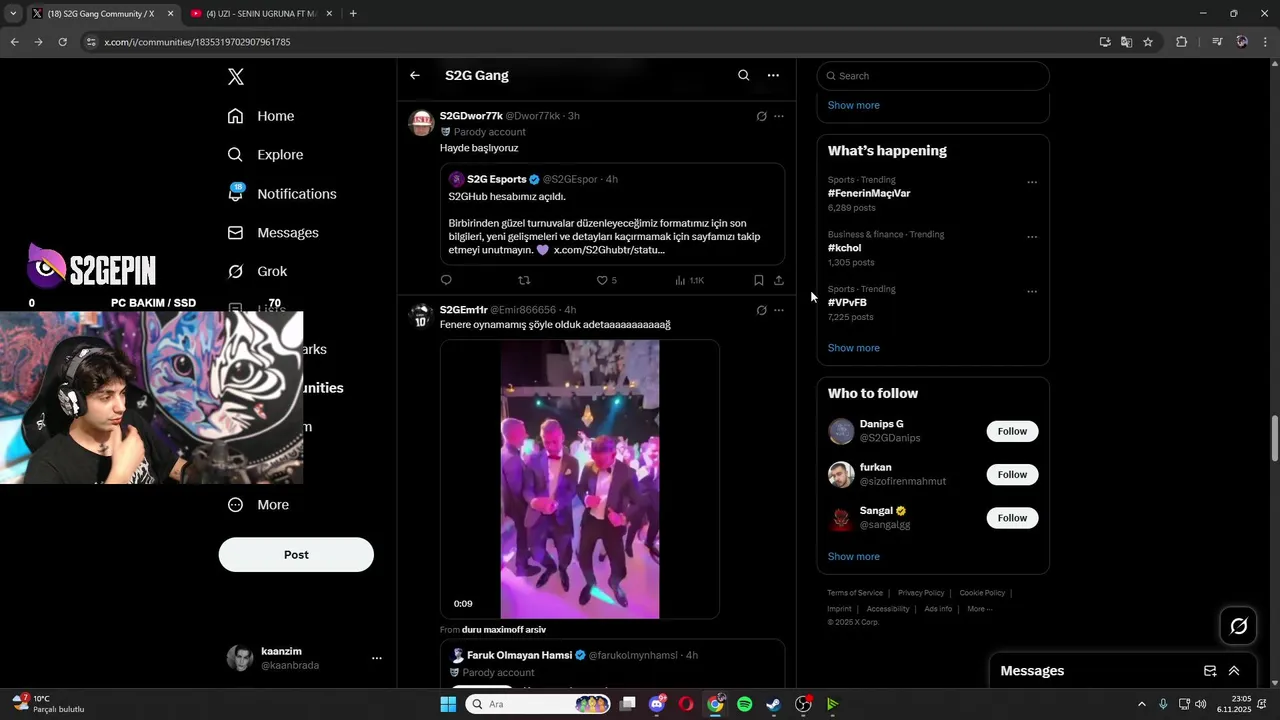Screen dimensions: 1280x720
Task: Like the S2GDwor77k post with 5 likes
Action: click(x=606, y=281)
